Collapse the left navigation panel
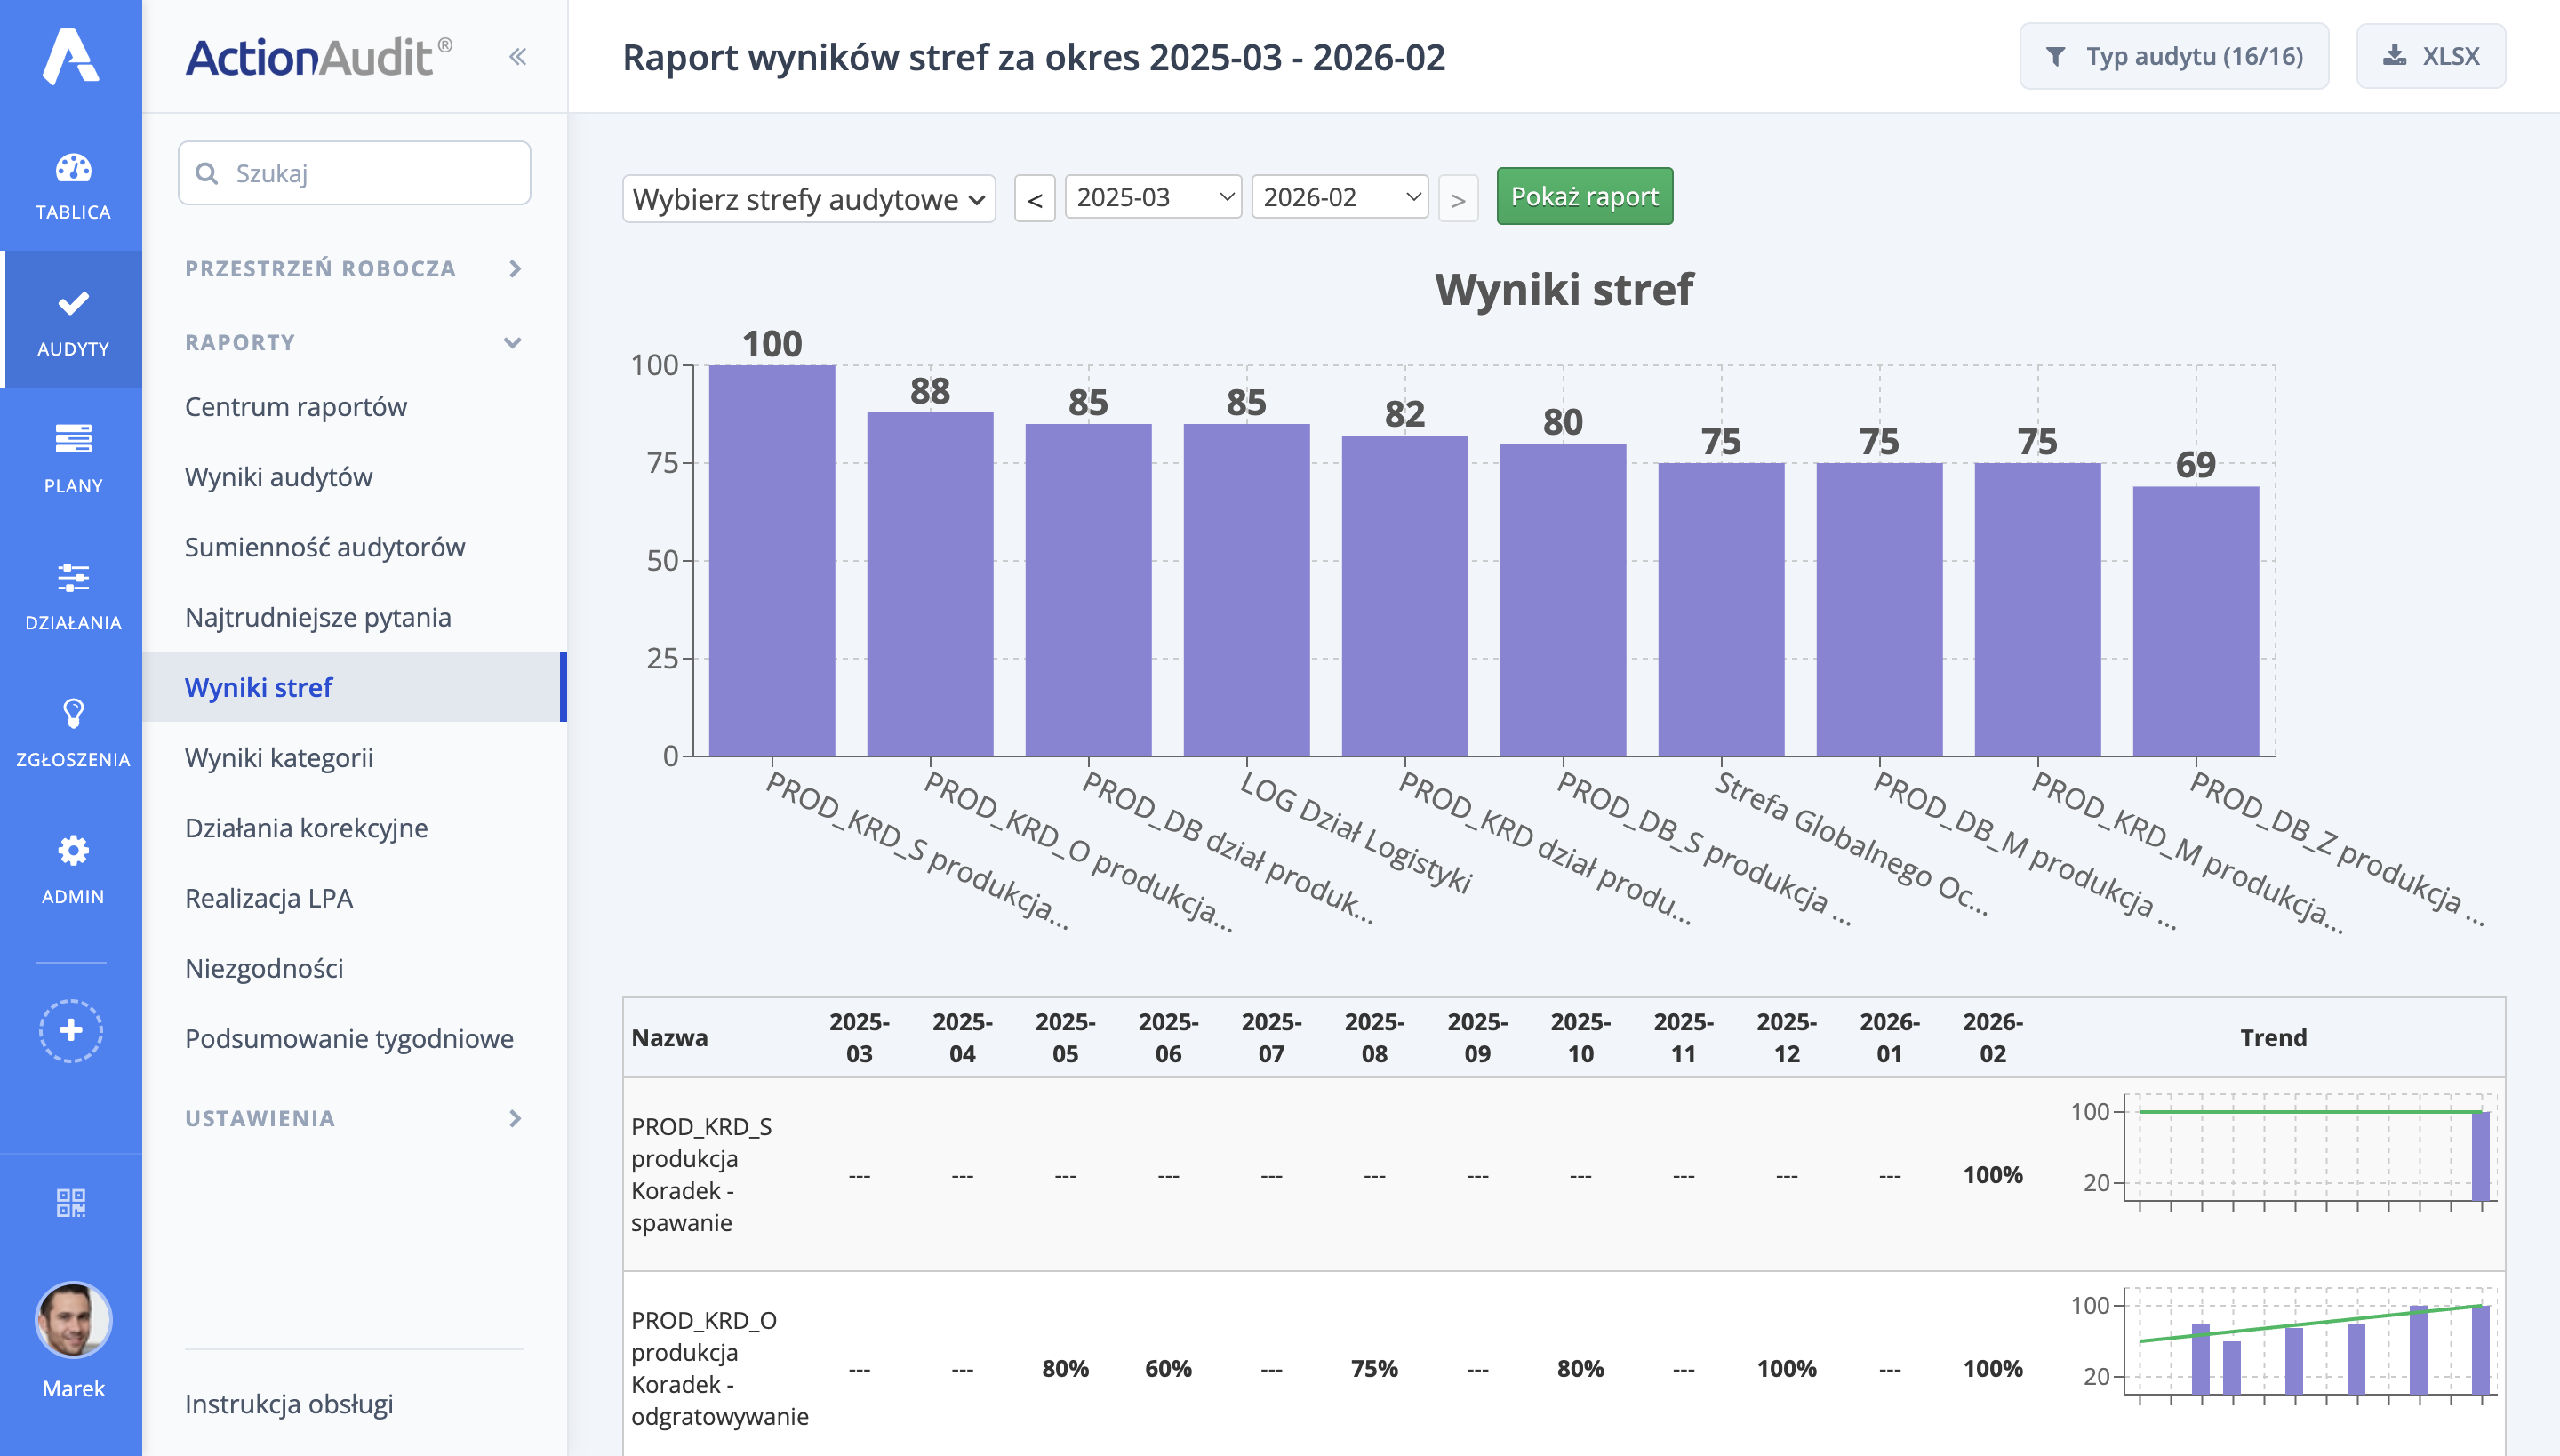The width and height of the screenshot is (2560, 1456). tap(517, 56)
